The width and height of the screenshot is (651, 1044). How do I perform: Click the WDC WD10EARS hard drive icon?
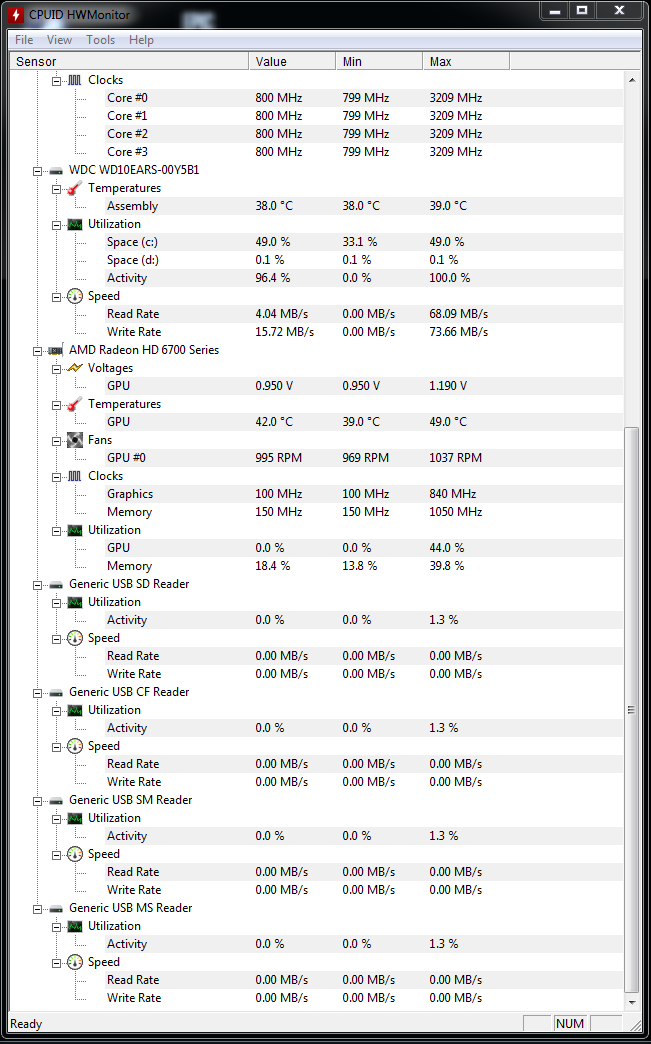(x=56, y=170)
